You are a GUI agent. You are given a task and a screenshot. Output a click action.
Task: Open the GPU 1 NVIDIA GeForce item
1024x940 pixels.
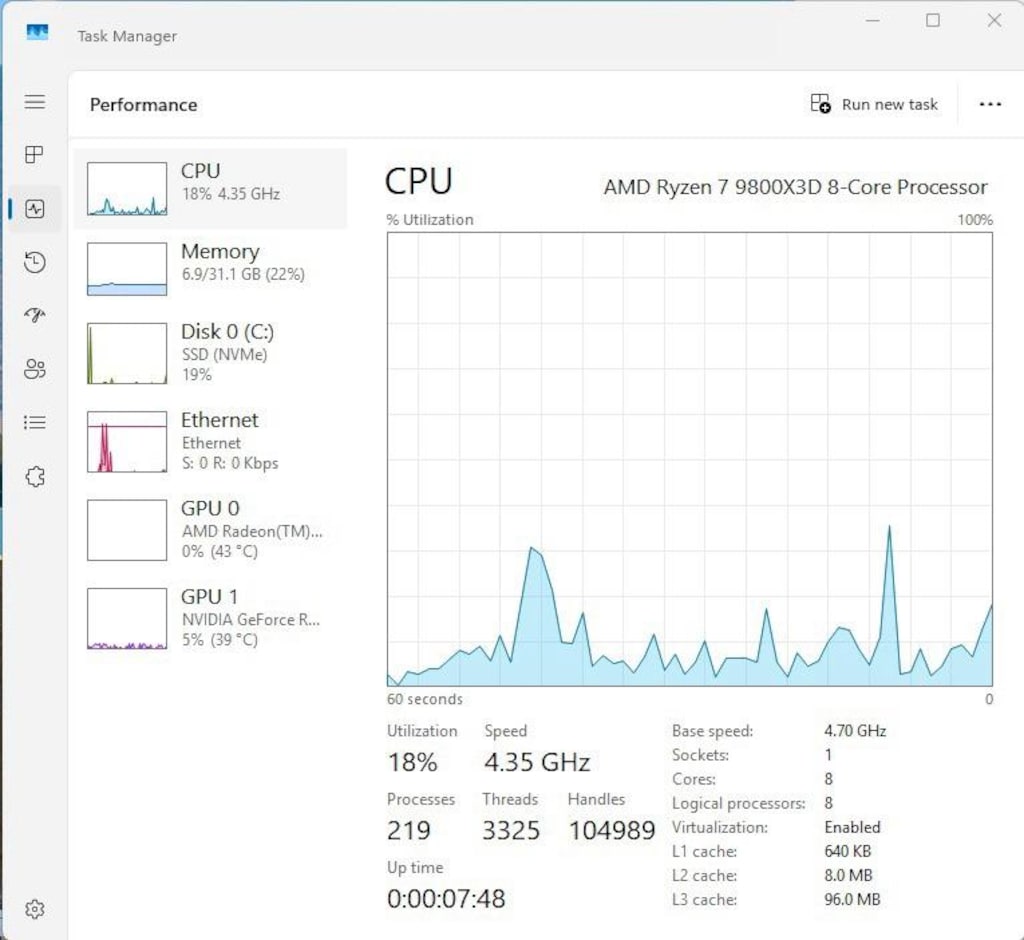click(x=210, y=618)
